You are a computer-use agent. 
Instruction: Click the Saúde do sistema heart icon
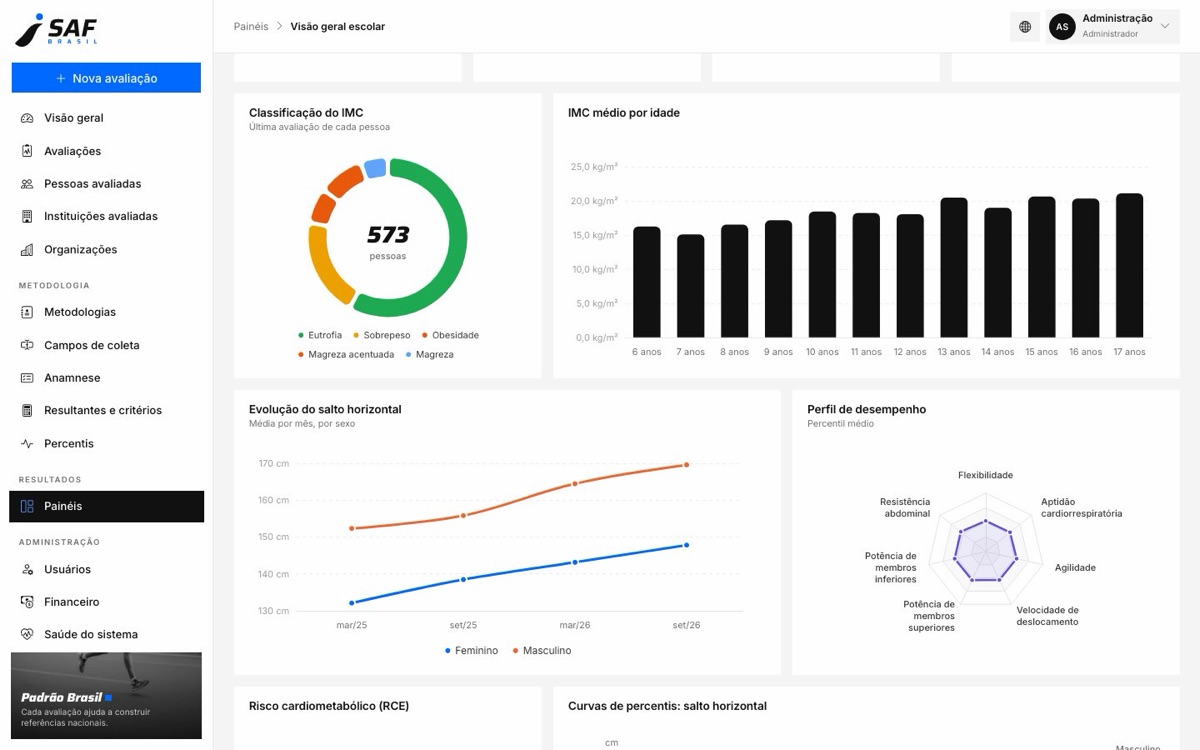tap(27, 634)
